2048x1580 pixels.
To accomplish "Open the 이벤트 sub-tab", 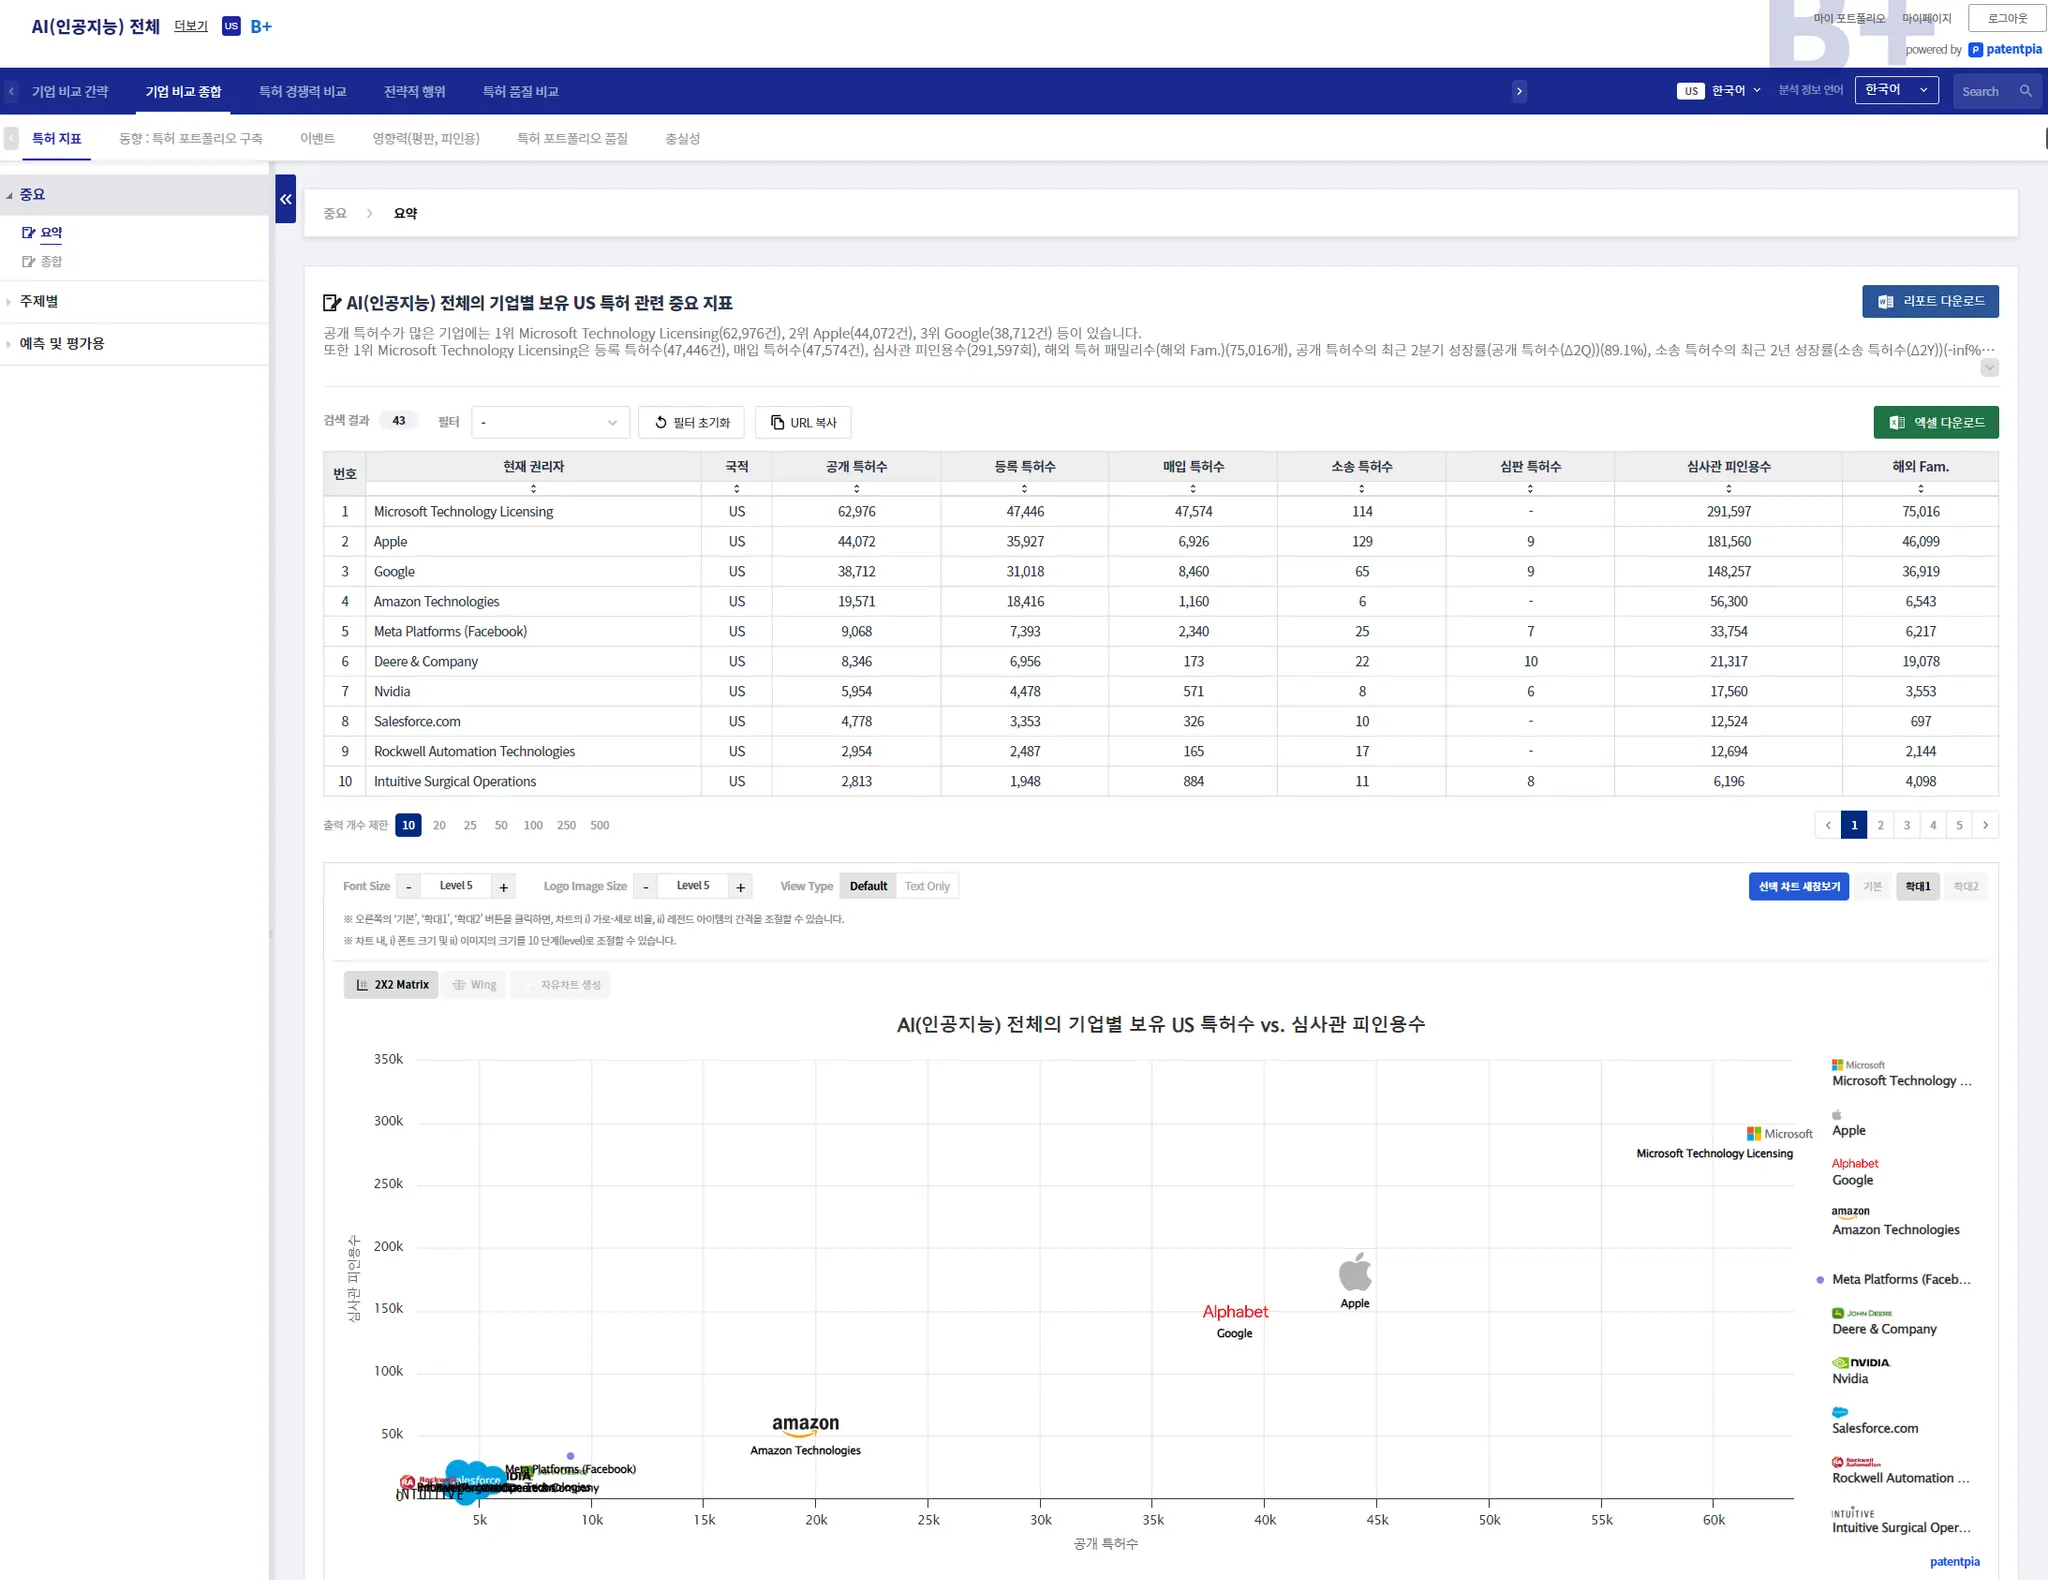I will (317, 138).
